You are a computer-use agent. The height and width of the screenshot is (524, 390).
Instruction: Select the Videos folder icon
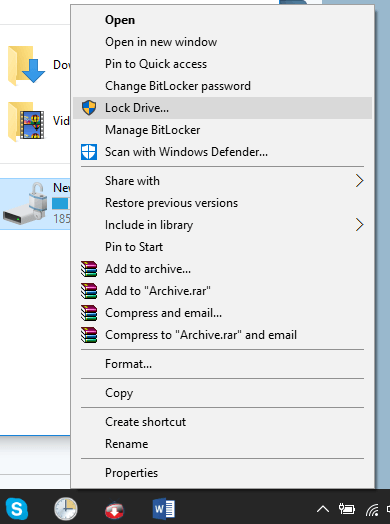click(26, 122)
